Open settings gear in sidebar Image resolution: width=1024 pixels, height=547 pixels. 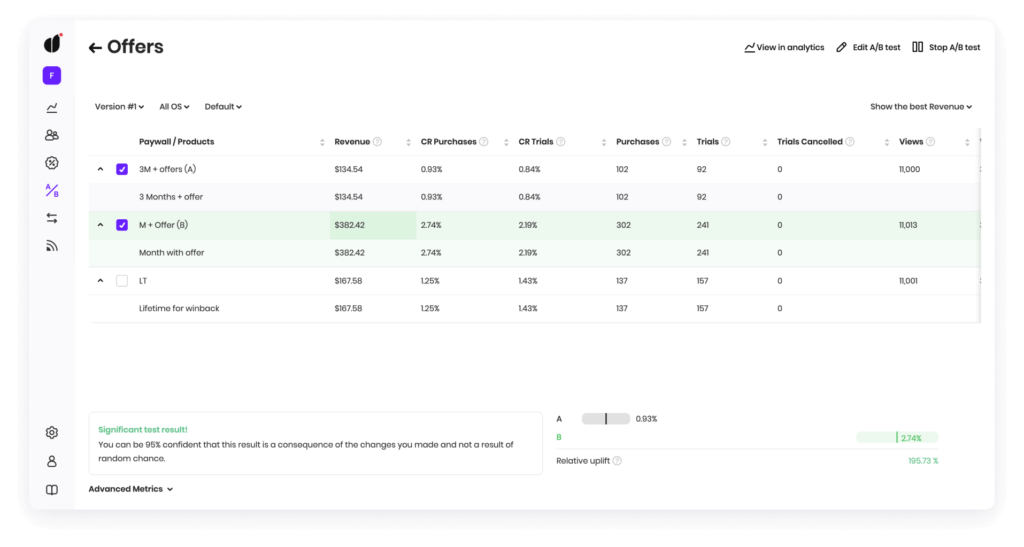click(x=52, y=433)
